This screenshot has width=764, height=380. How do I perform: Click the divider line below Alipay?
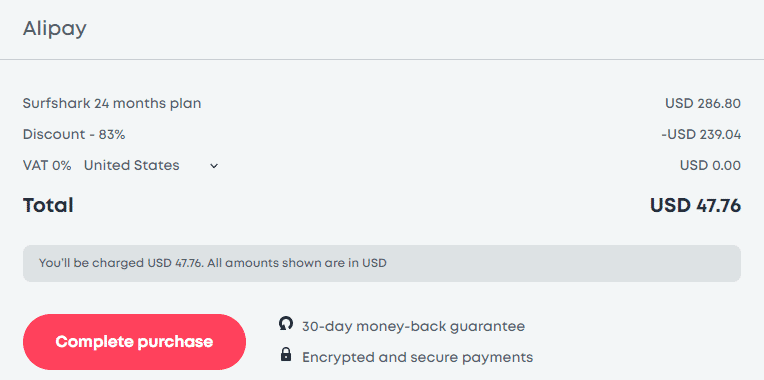[382, 59]
